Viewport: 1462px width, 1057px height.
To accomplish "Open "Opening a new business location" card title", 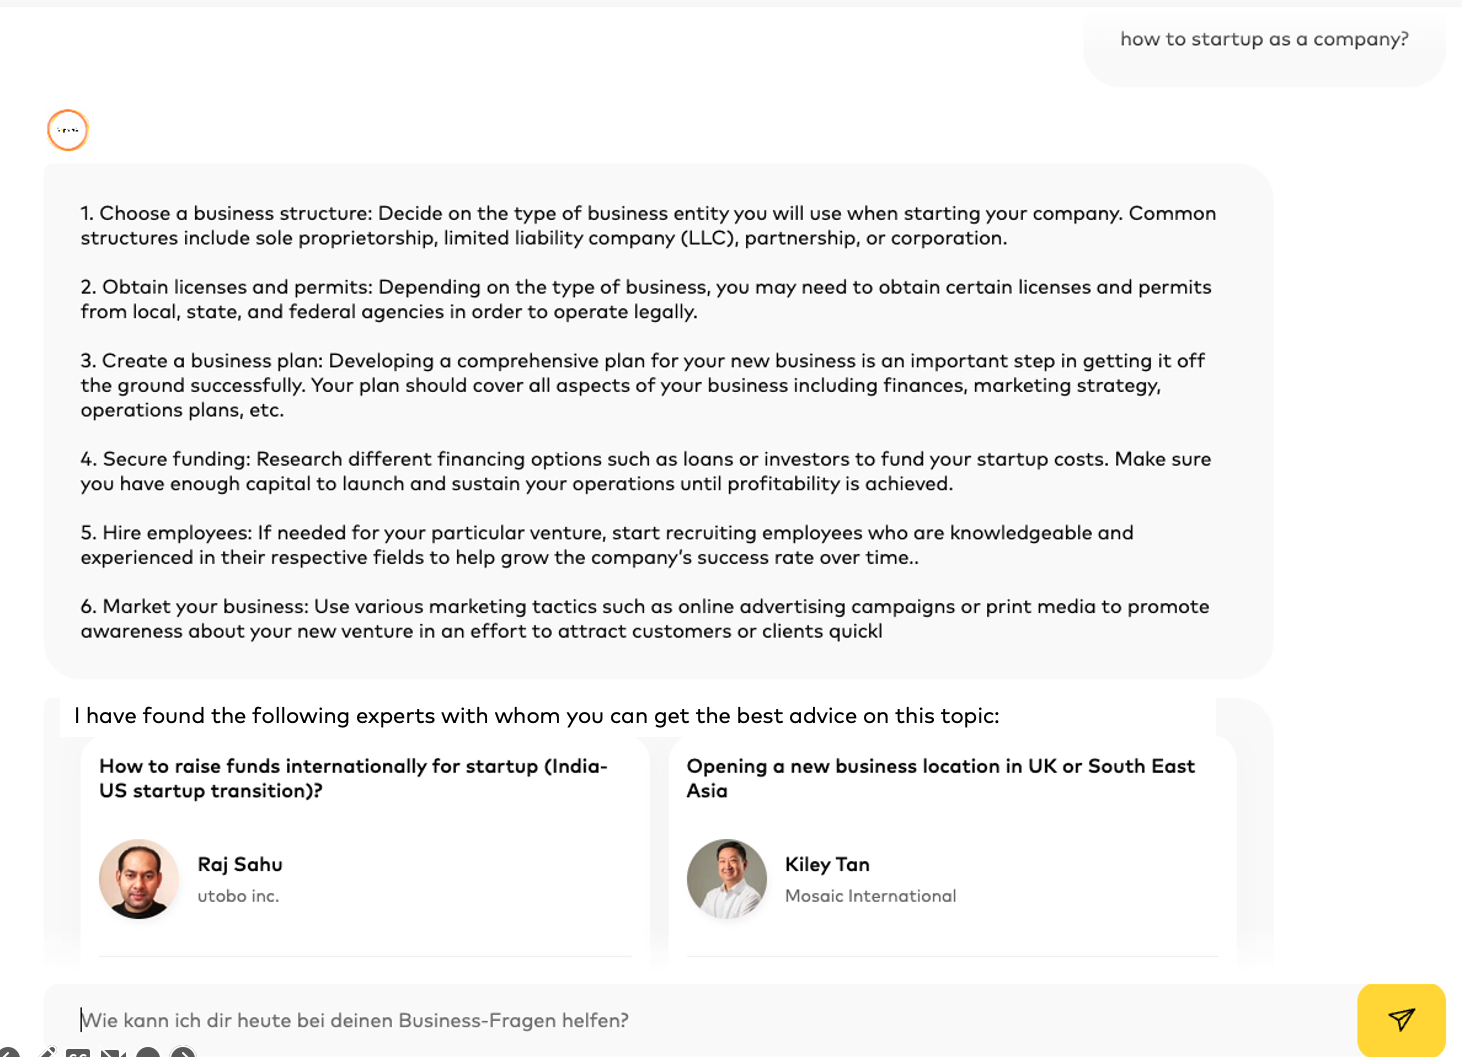I will (x=940, y=778).
